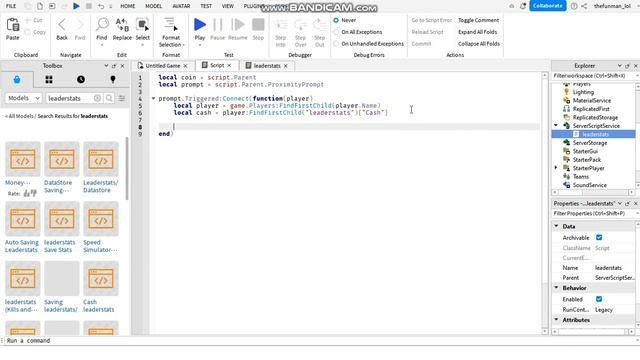
Task: Open Toolbox Inventory grid tab
Action: click(x=49, y=80)
